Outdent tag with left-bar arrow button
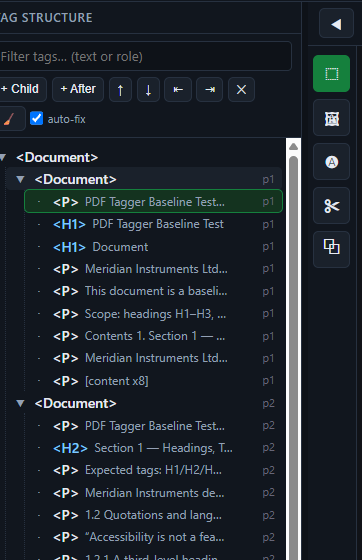Screen dimensions: 362x560 [178, 90]
